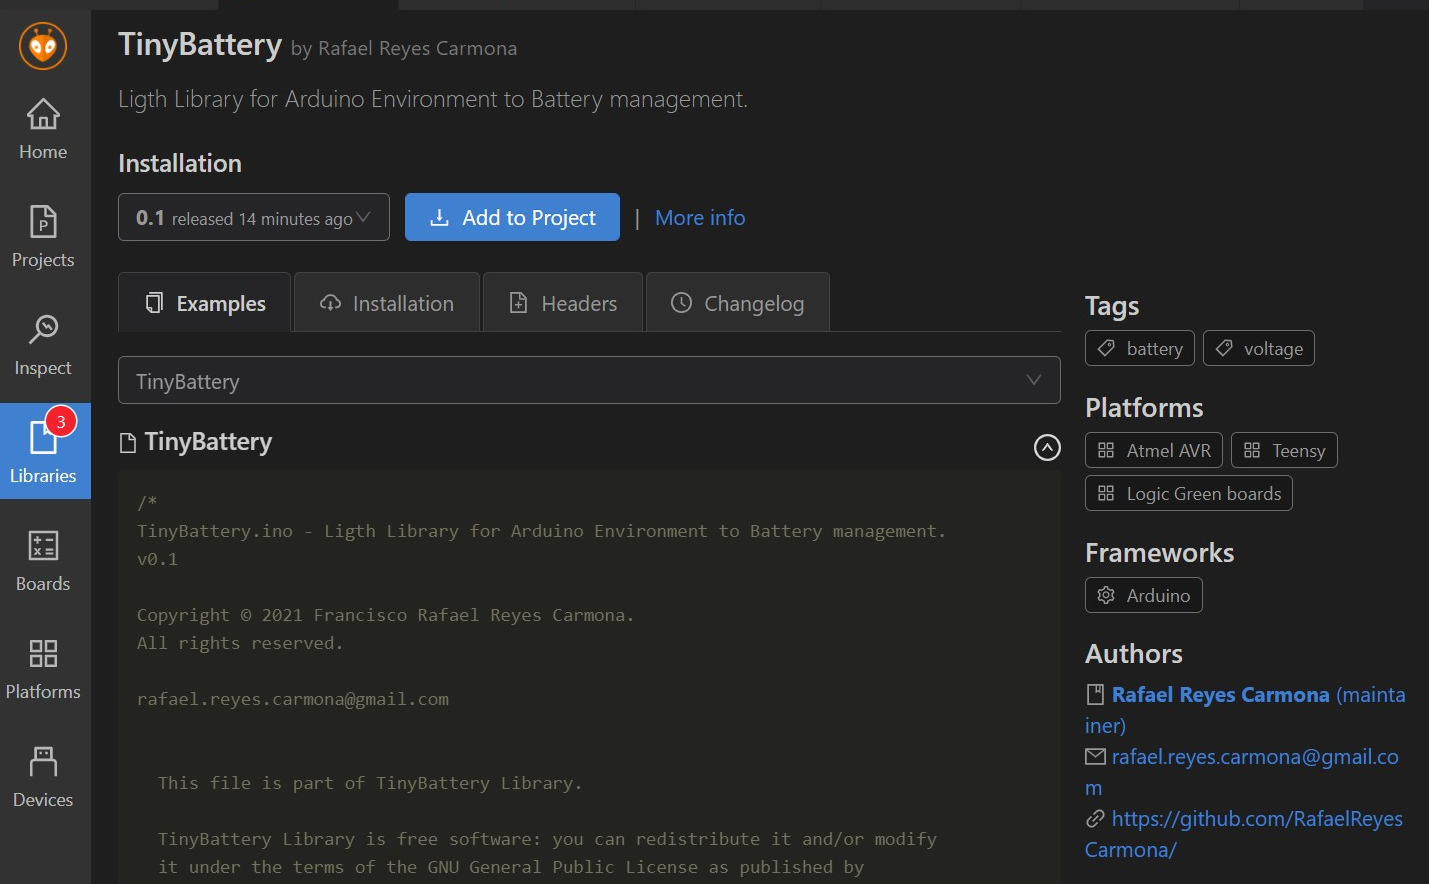Image resolution: width=1429 pixels, height=884 pixels.
Task: Open the Inspect sidebar icon
Action: click(43, 345)
